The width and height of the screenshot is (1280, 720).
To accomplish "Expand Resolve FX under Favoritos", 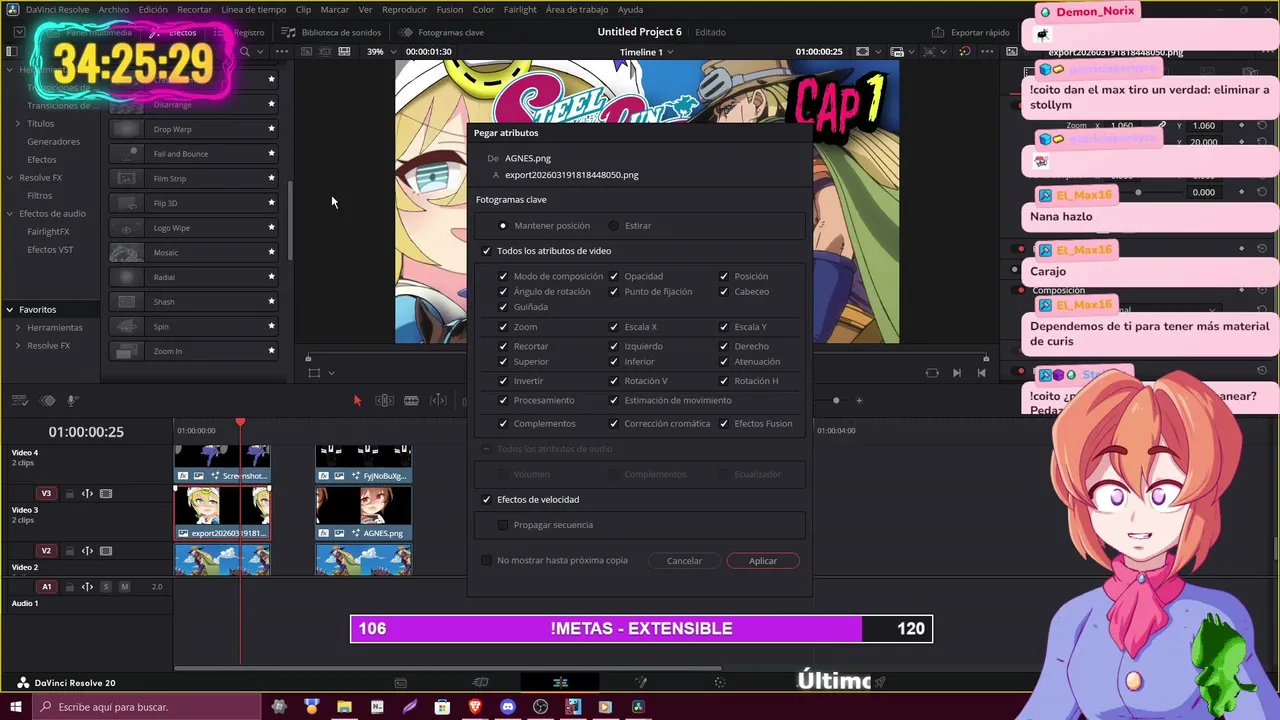I will [17, 346].
